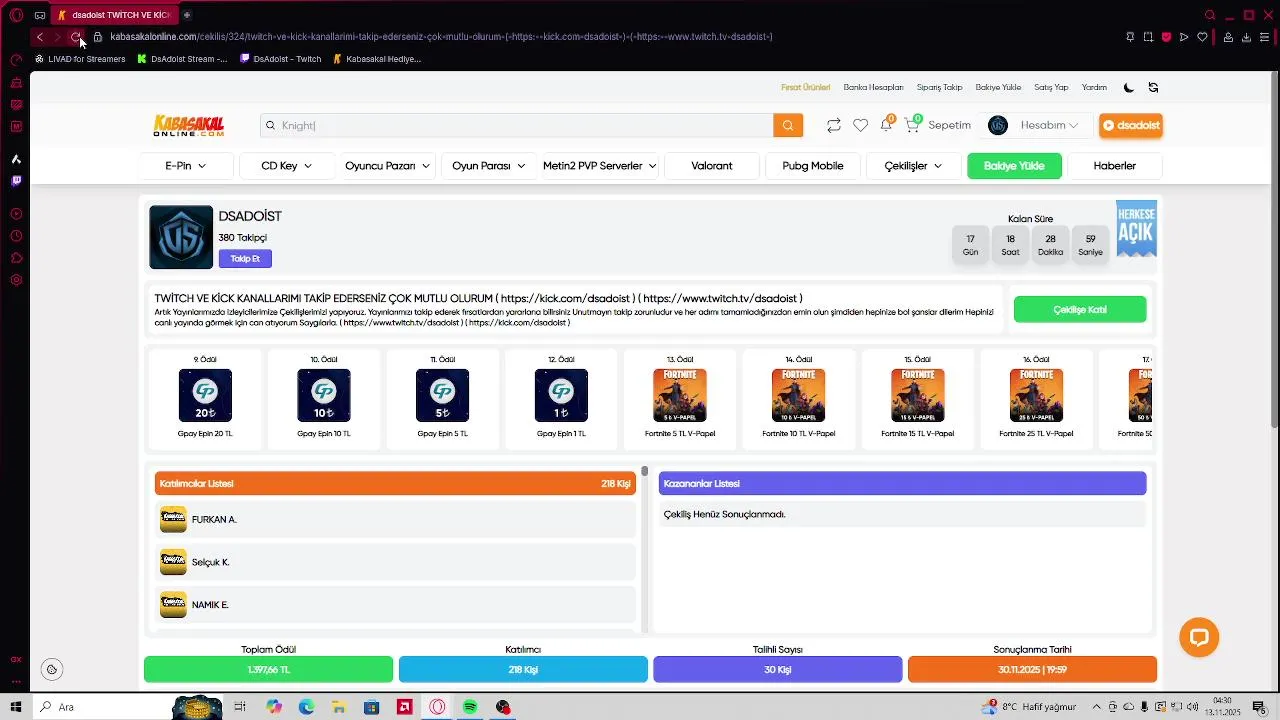Screen dimensions: 1280x720
Task: Expand the E-Pin dropdown menu
Action: pyautogui.click(x=186, y=166)
